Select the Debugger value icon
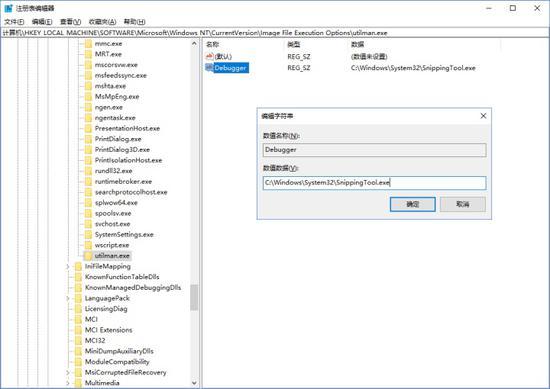550x389 pixels. point(209,67)
